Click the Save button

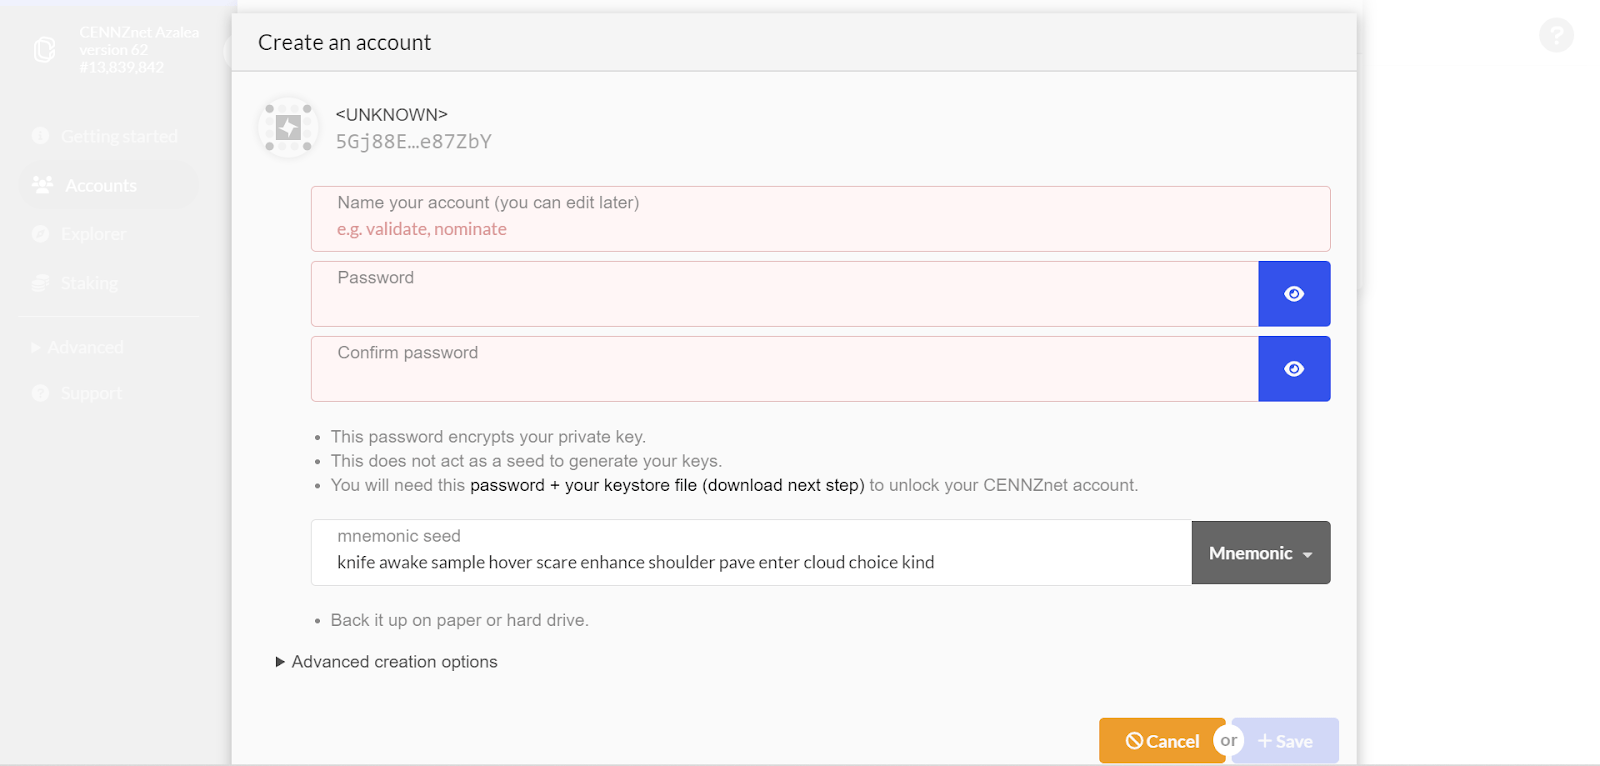click(1285, 741)
